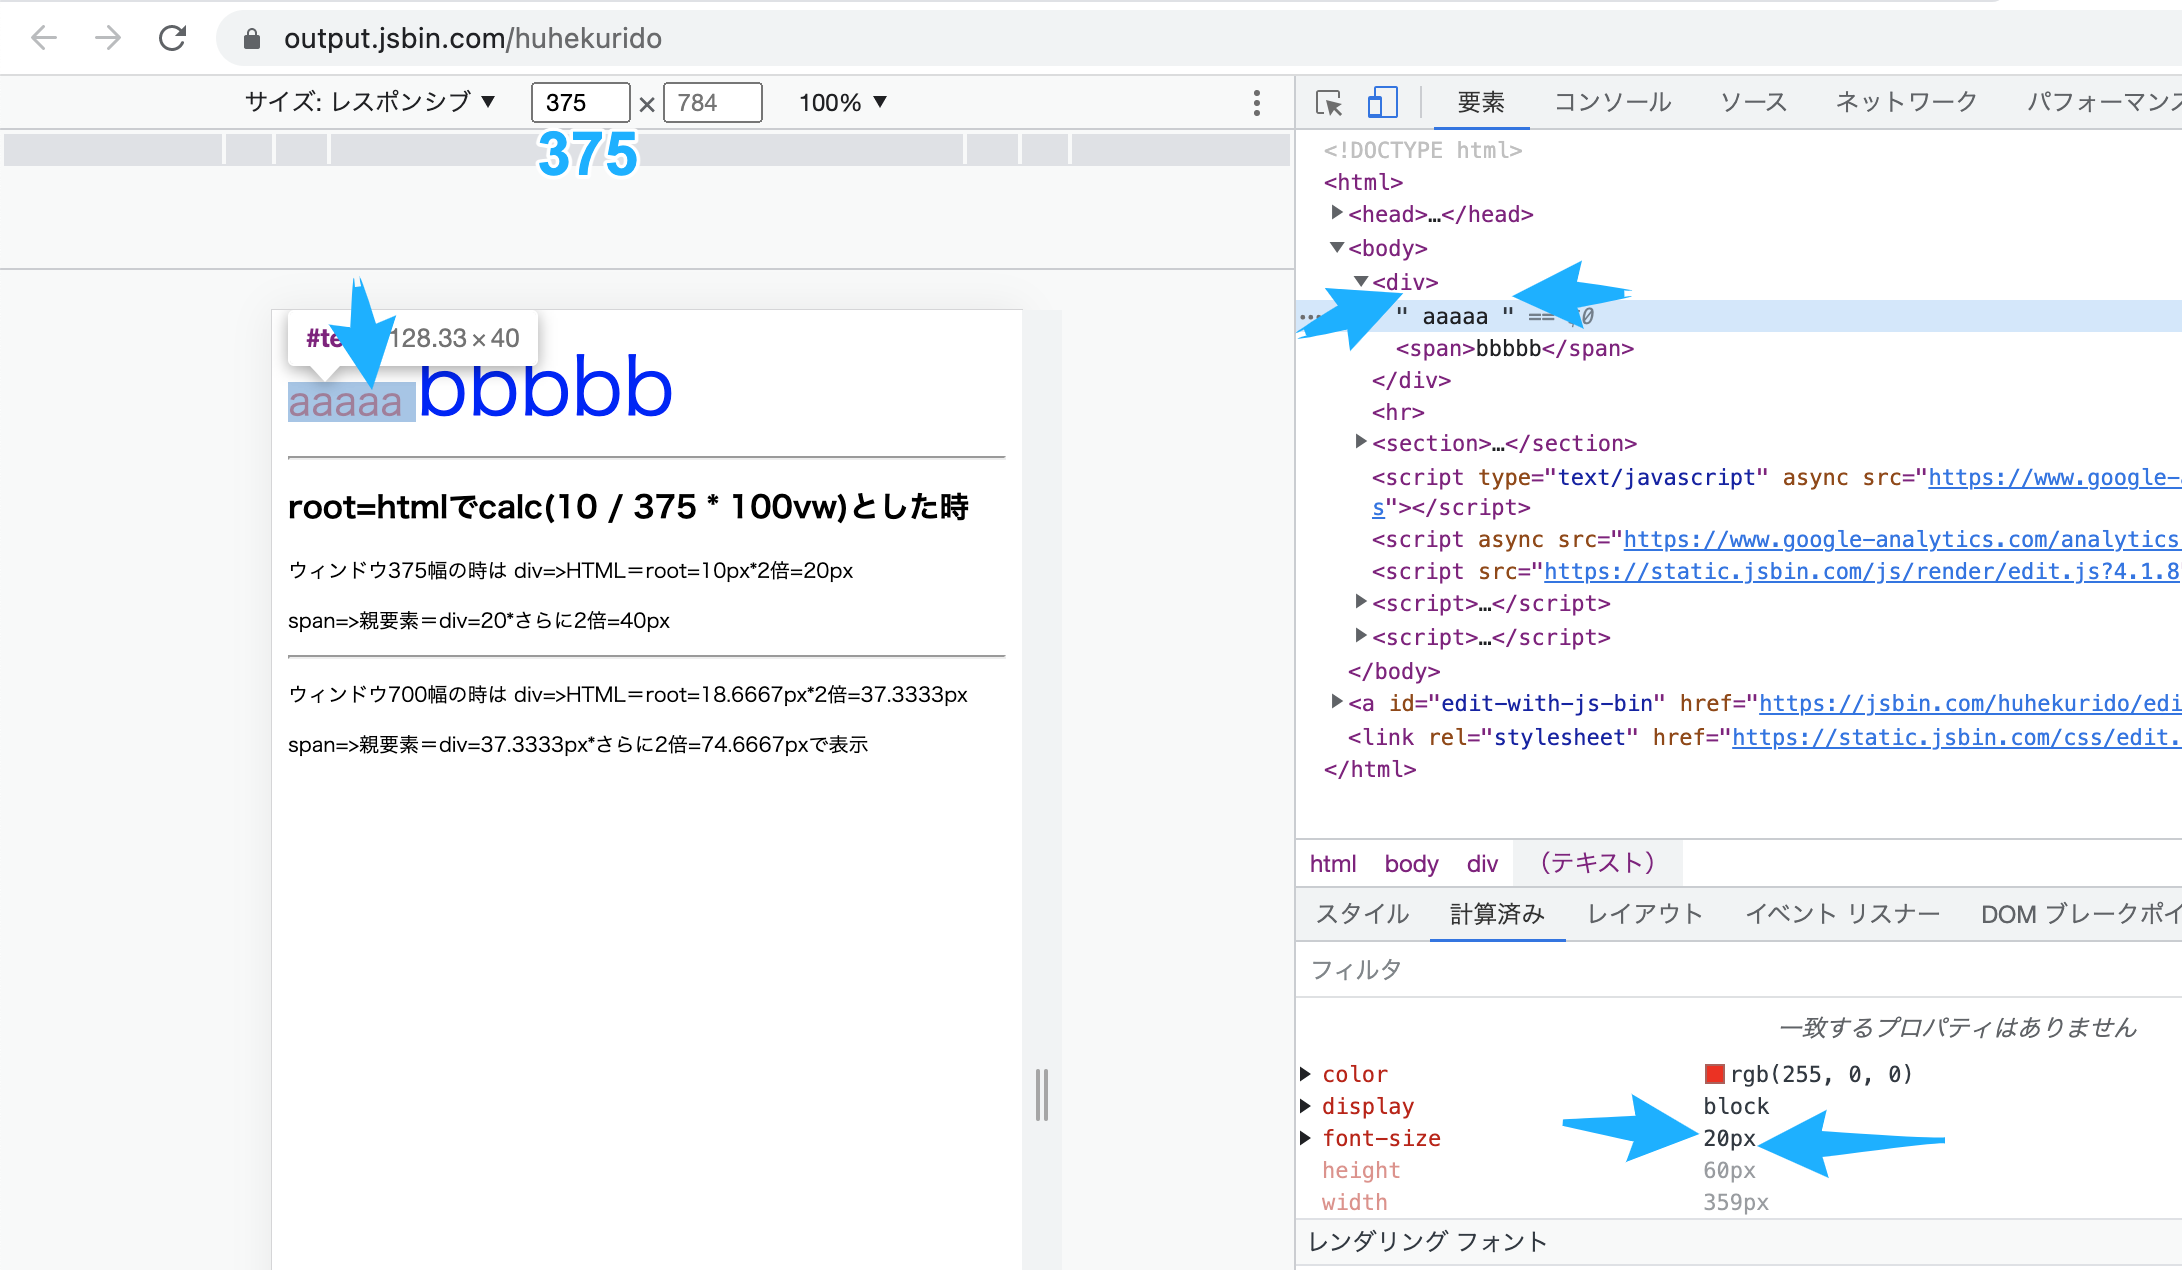2182x1270 pixels.
Task: Open the 100% zoom dropdown
Action: [x=843, y=102]
